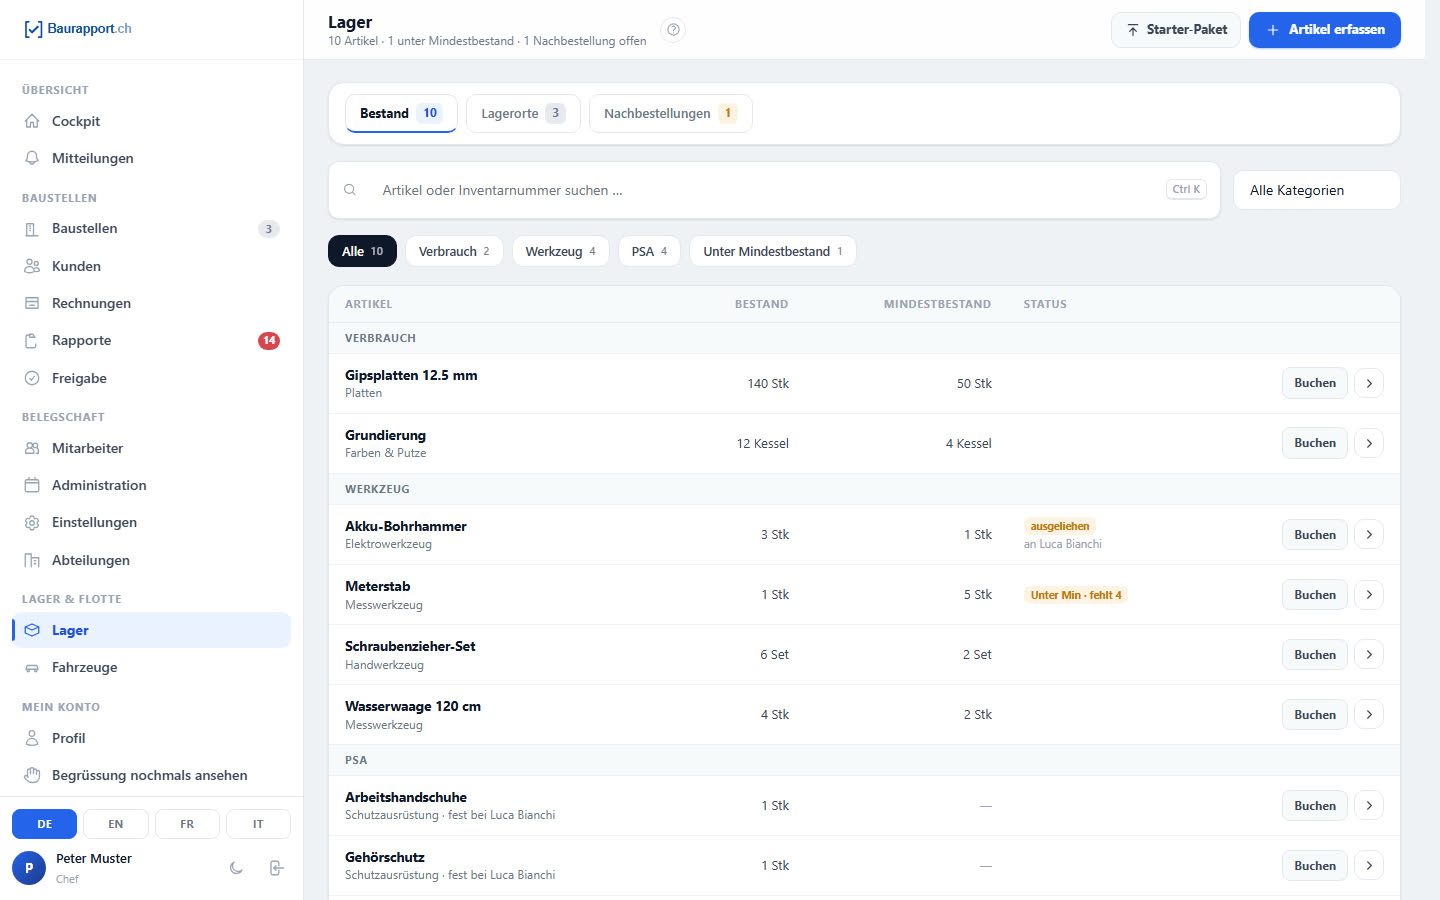Expand the Meterstab row chevron
Screen dimensions: 1440x900
point(1369,595)
